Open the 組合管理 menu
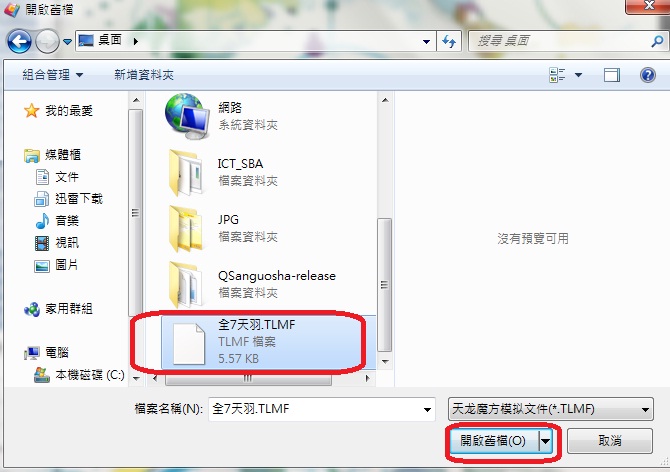Viewport: 670px width, 472px height. [52, 75]
